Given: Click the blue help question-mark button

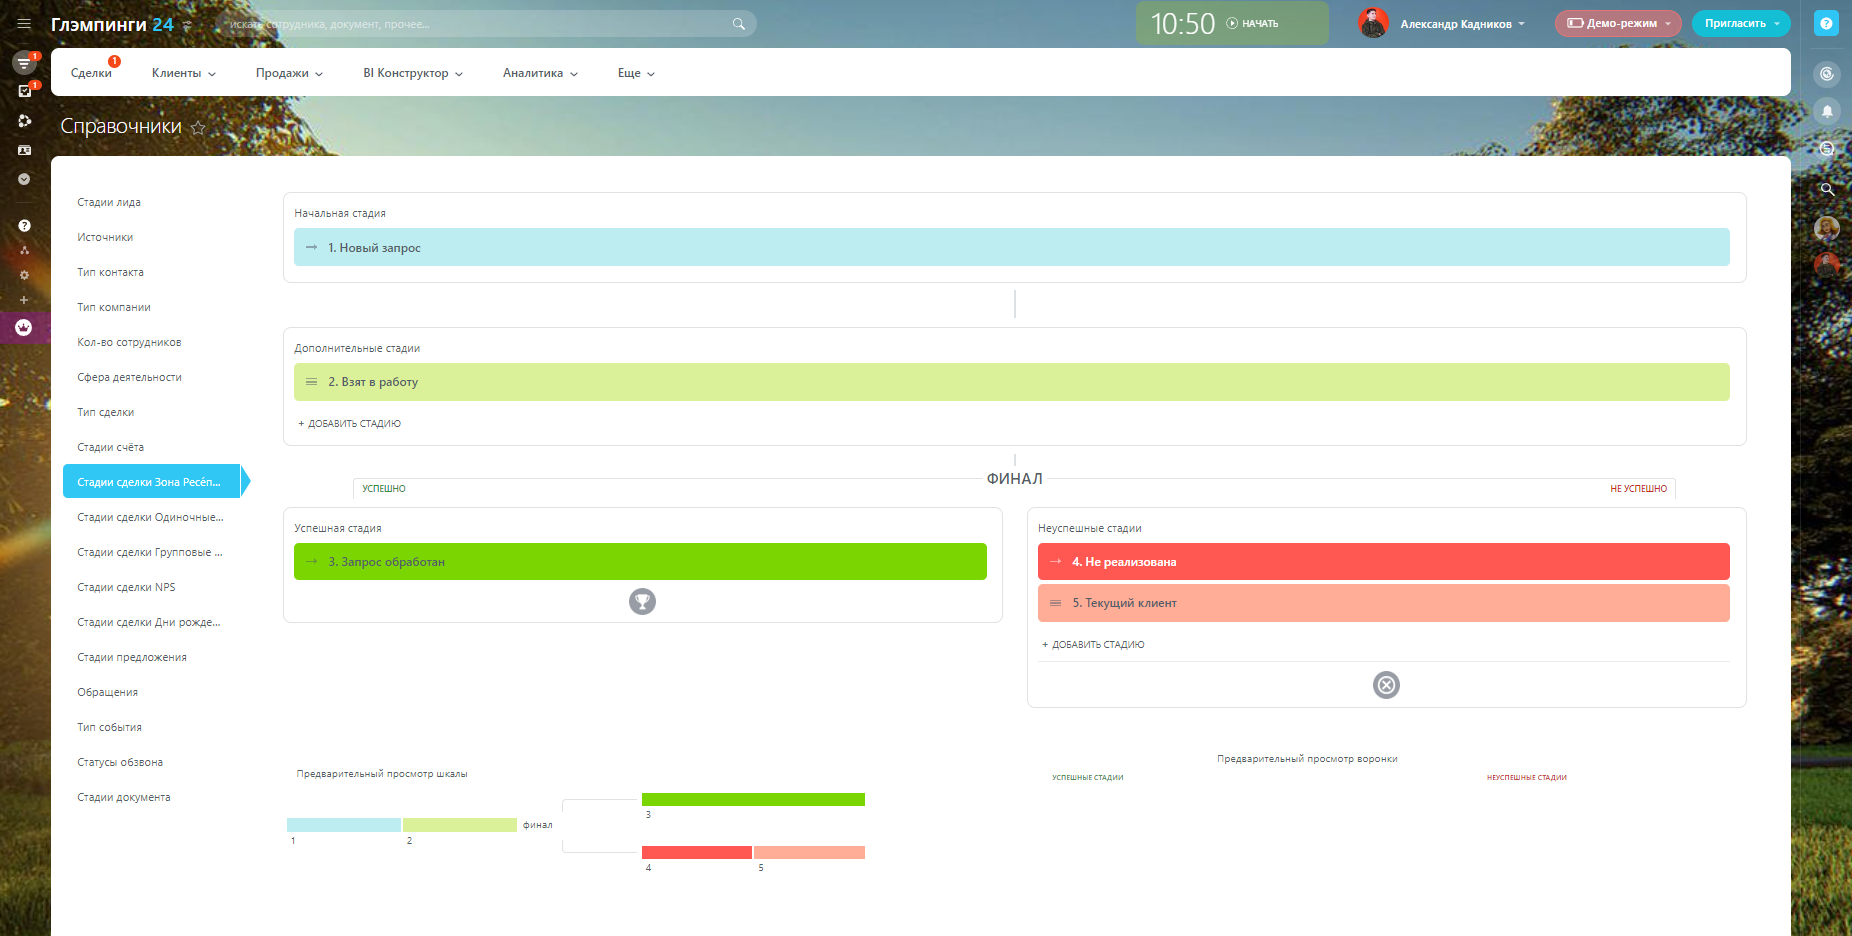Looking at the screenshot, I should 1826,24.
